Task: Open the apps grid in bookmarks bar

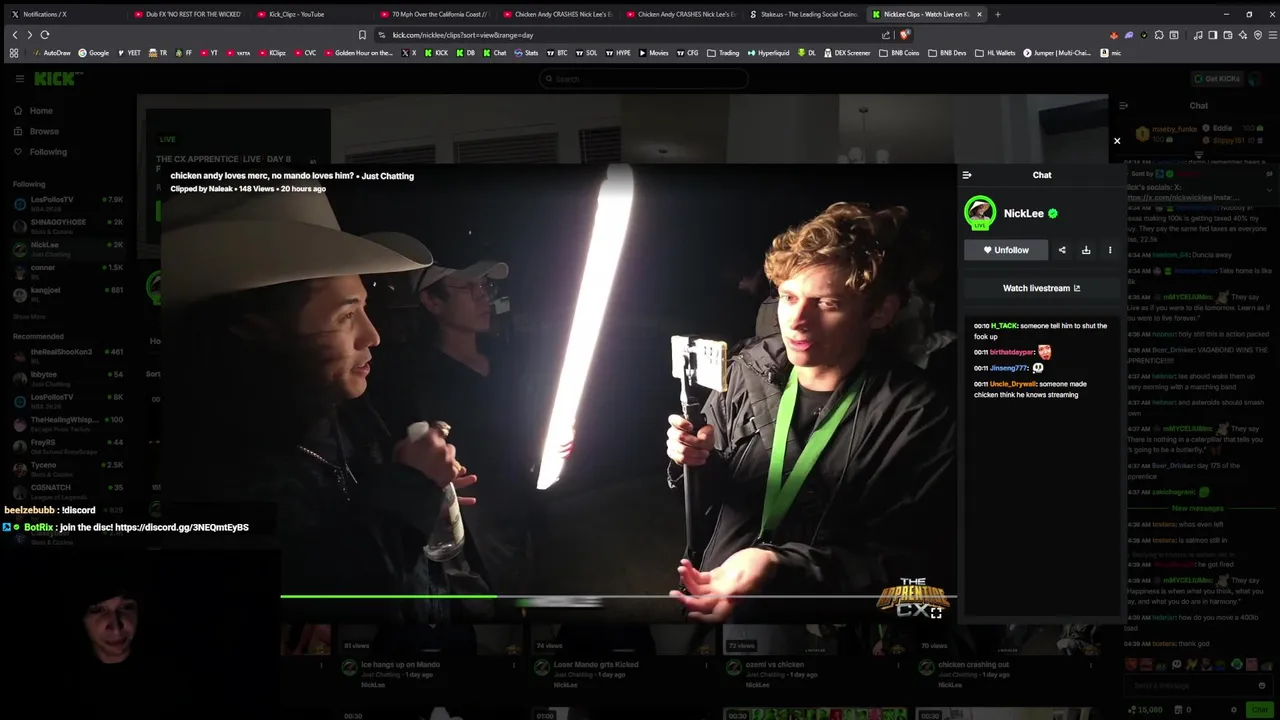Action: tap(14, 53)
